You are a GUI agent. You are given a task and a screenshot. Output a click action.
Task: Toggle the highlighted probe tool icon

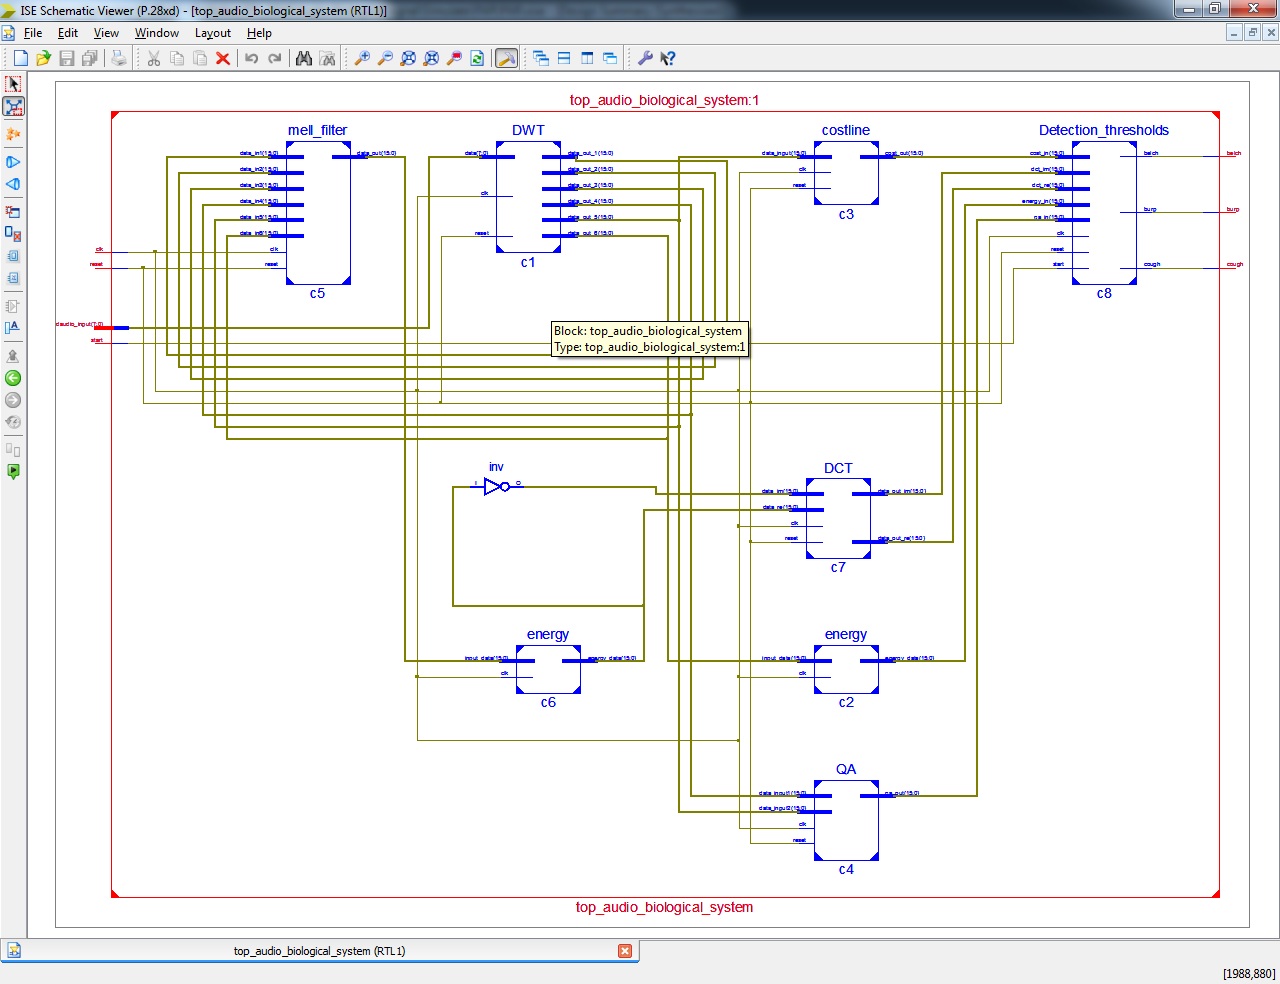pyautogui.click(x=507, y=59)
